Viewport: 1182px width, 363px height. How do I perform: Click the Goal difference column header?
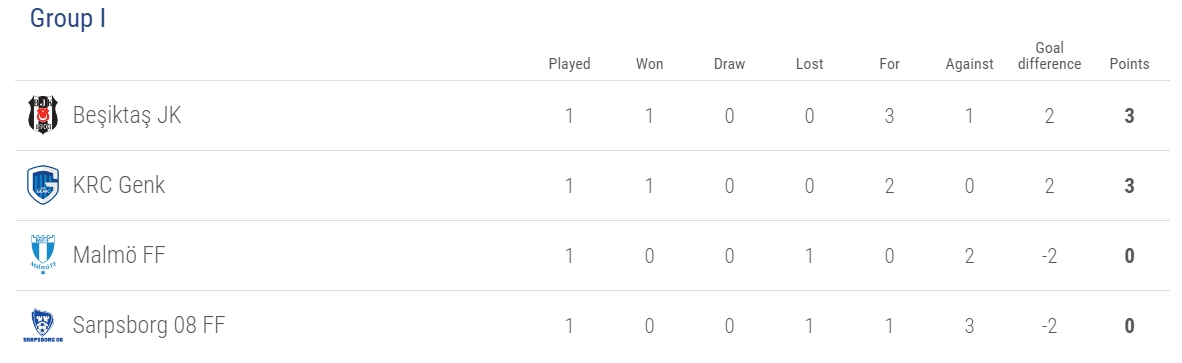tap(1049, 56)
